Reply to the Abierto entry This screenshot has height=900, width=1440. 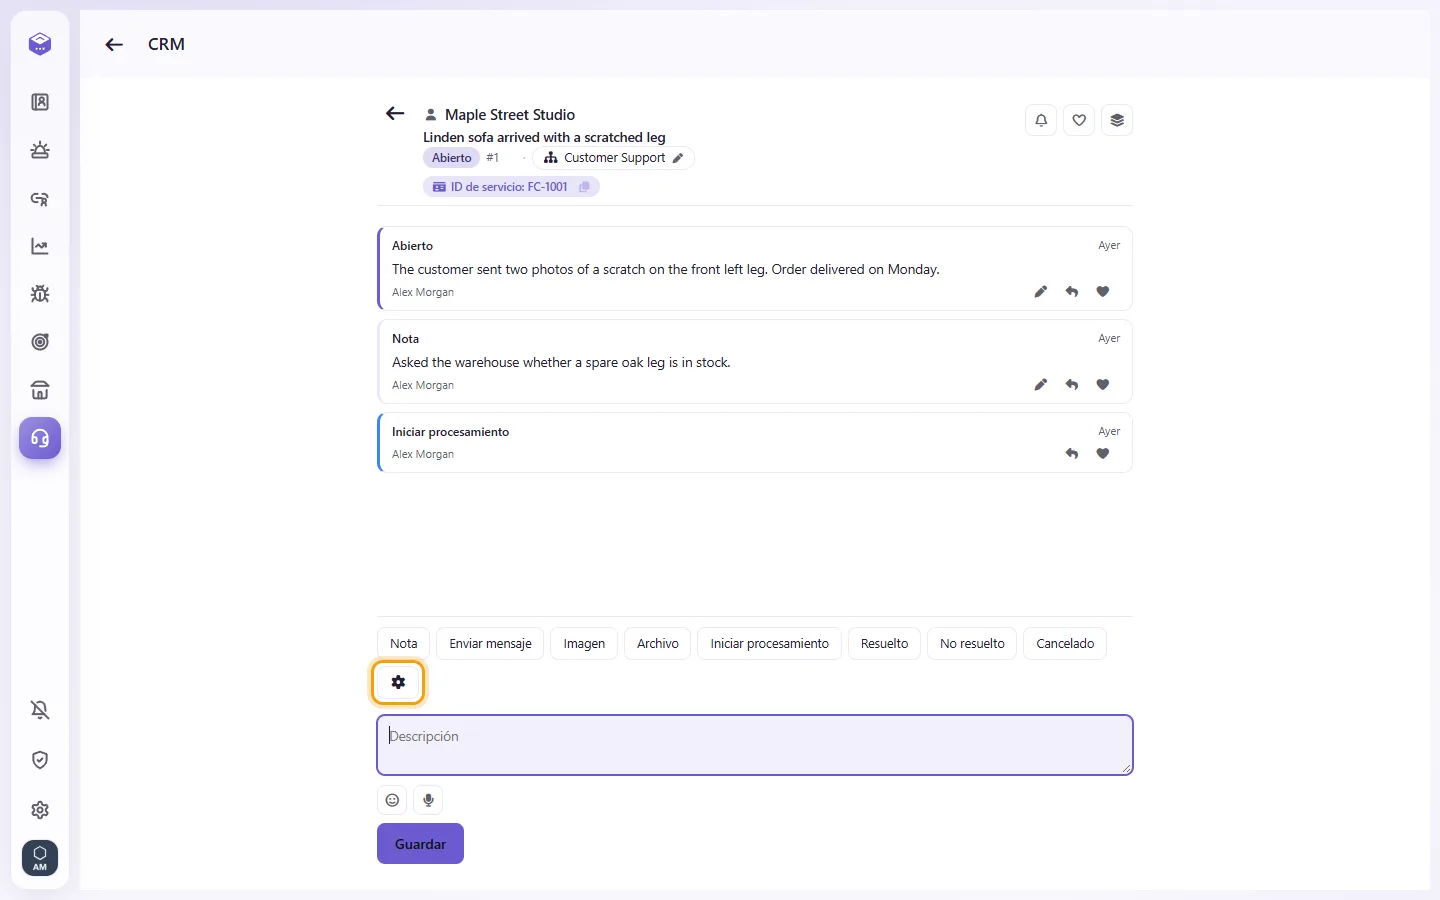click(x=1072, y=292)
